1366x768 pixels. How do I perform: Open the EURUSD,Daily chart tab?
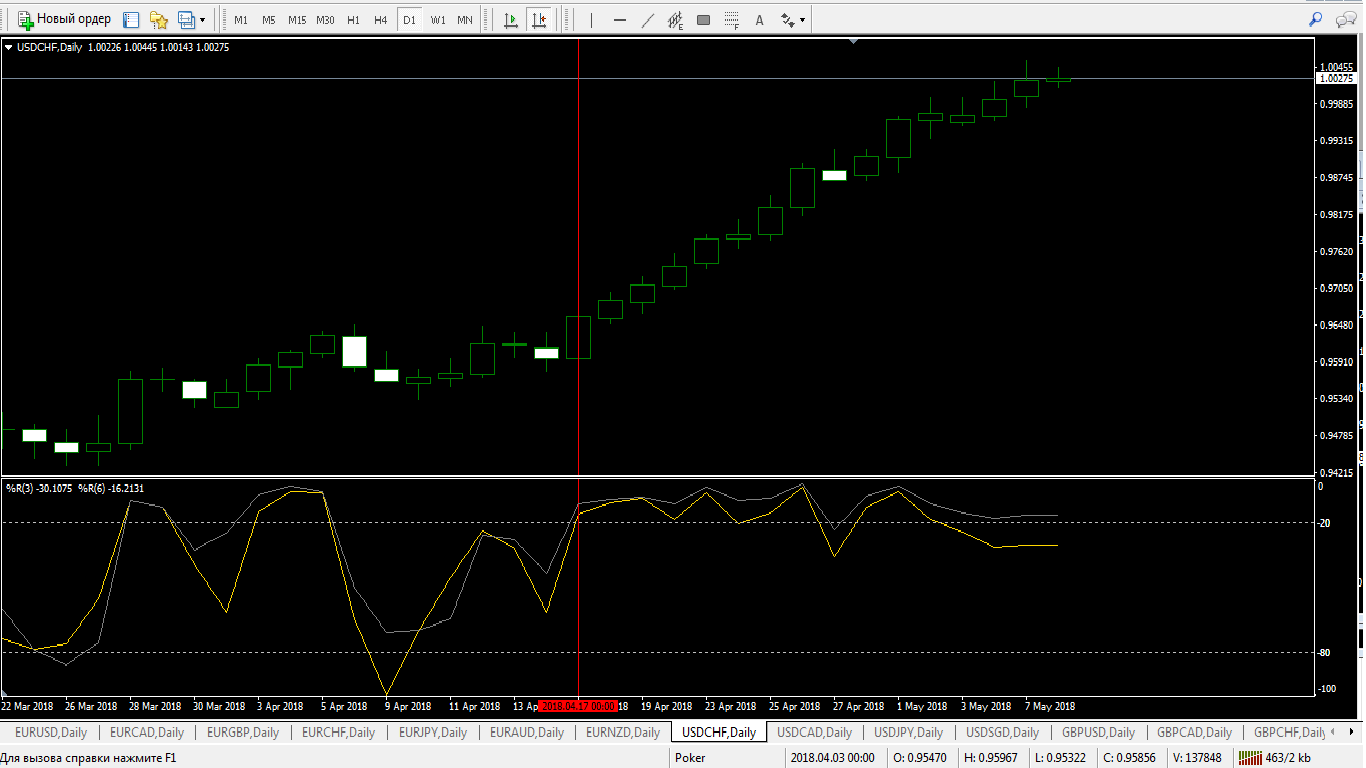pos(51,732)
